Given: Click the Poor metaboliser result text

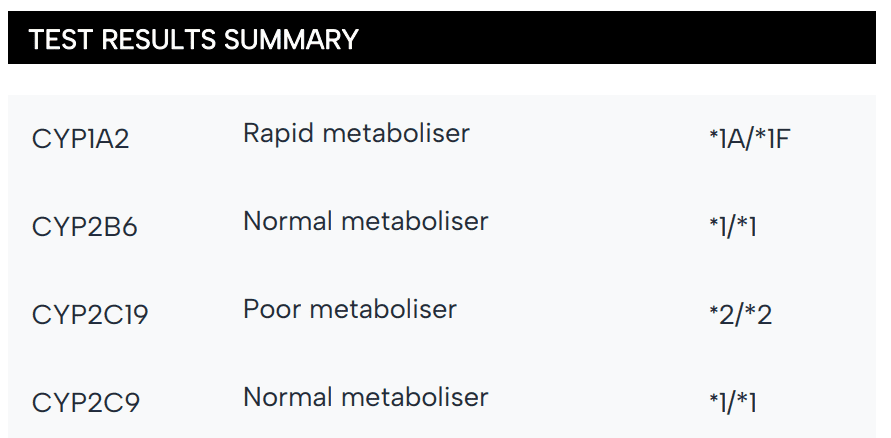Looking at the screenshot, I should (x=349, y=309).
